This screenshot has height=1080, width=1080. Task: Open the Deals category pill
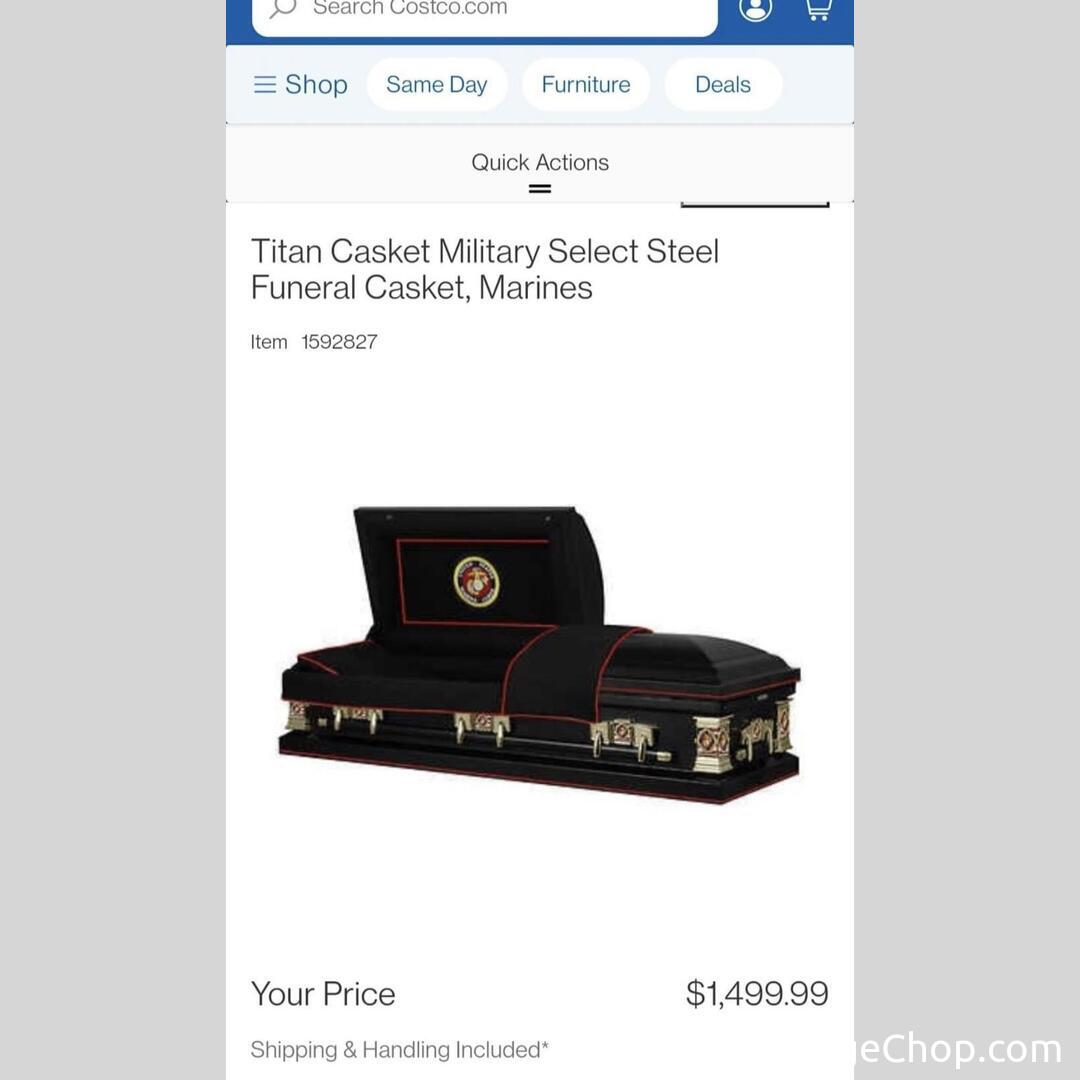coord(723,85)
